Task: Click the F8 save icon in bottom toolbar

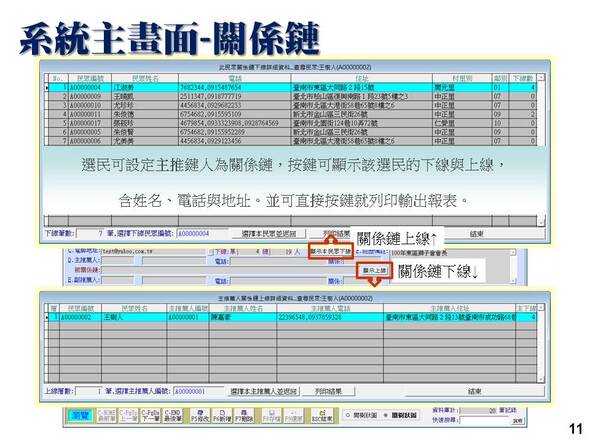Action: (x=271, y=415)
